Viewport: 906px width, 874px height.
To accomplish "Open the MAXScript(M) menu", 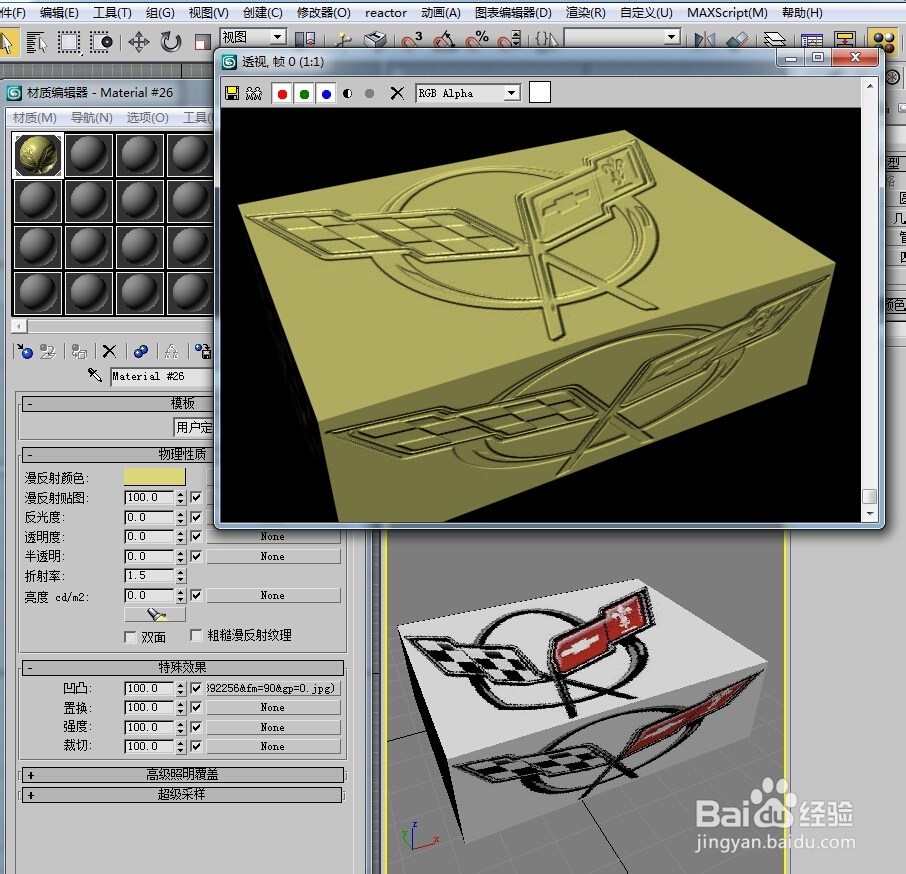I will pyautogui.click(x=727, y=12).
